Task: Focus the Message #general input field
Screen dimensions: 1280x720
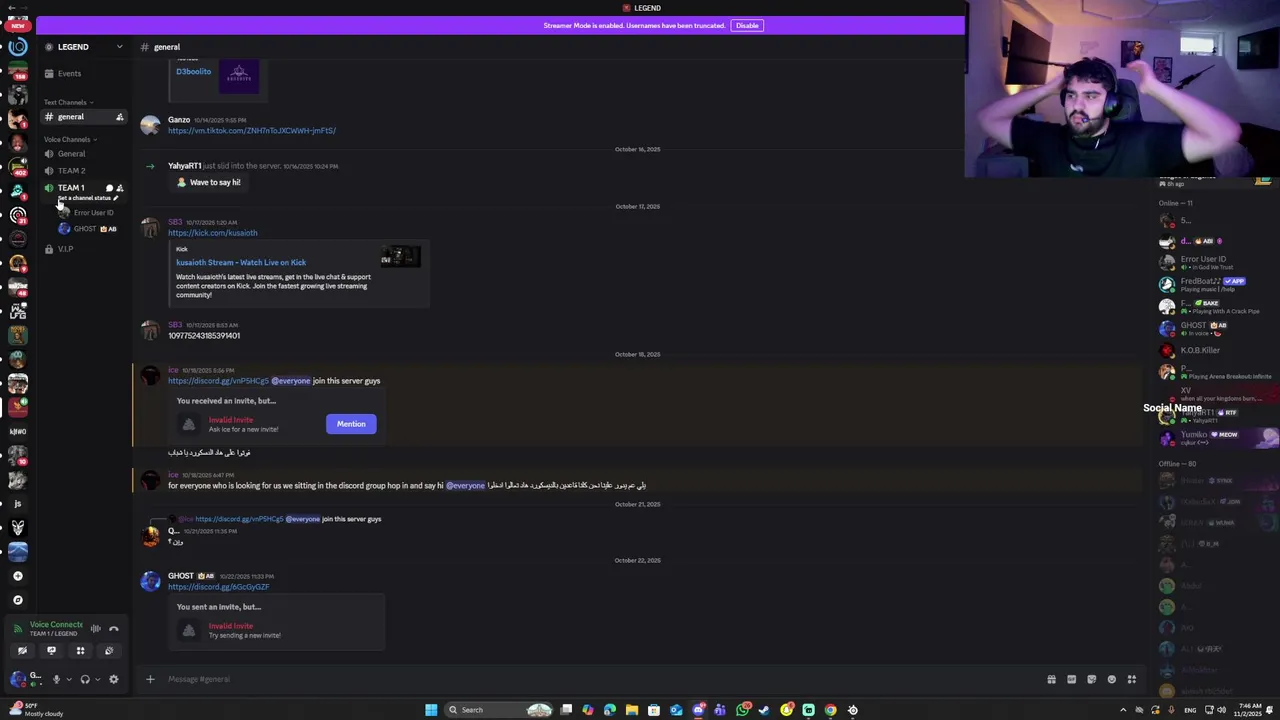Action: pos(600,679)
